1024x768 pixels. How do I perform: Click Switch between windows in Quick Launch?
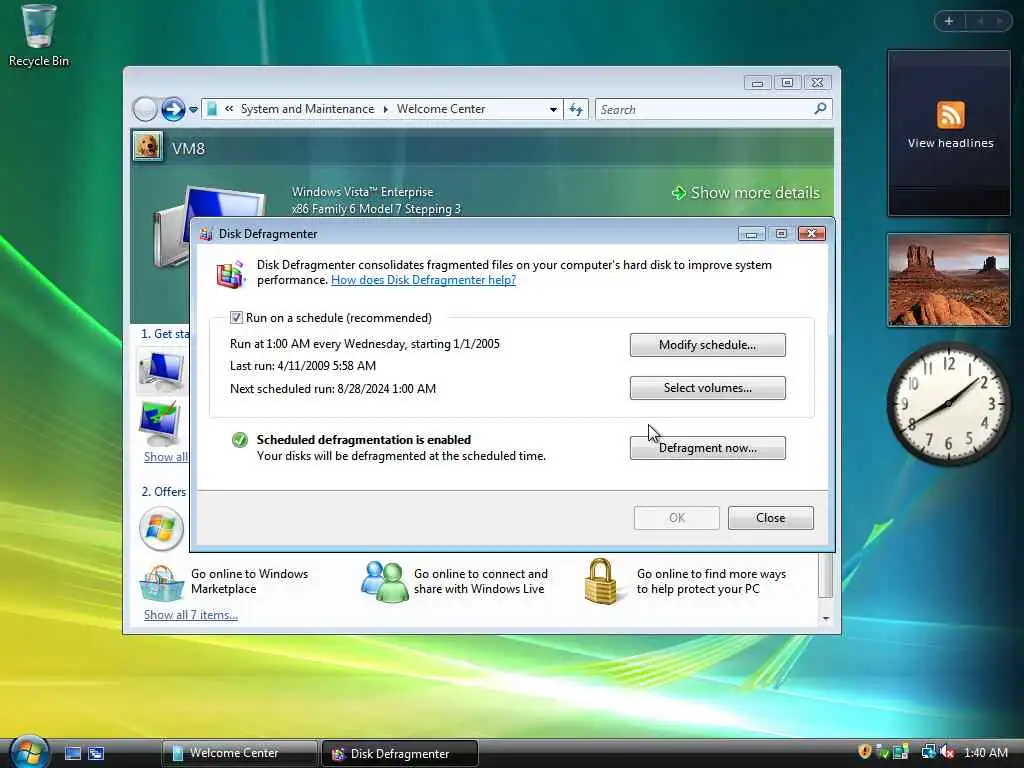[96, 754]
